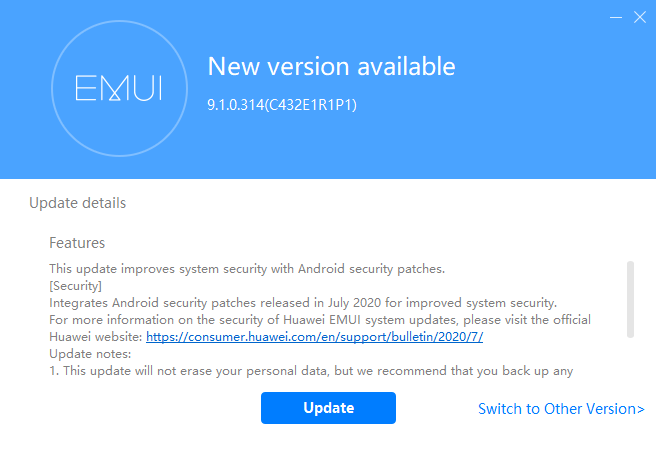Viewport: 656px width, 453px height.
Task: Click the For more information sentence
Action: [x=320, y=320]
